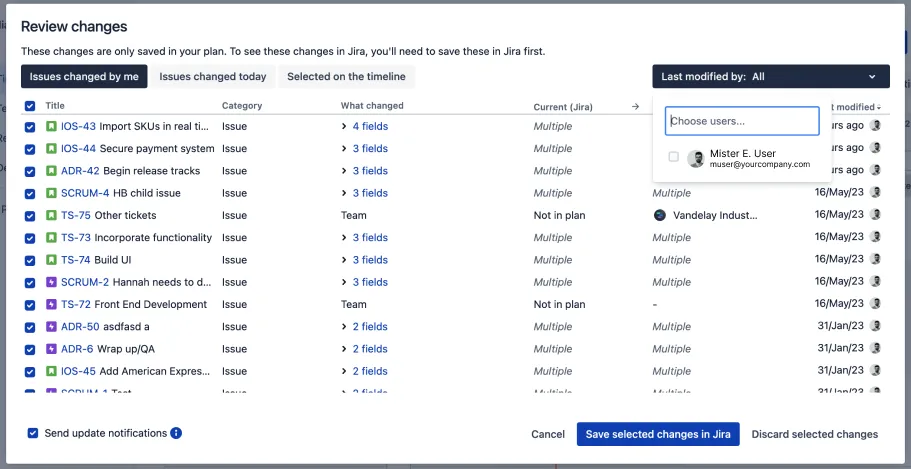This screenshot has width=911, height=469.
Task: Sort by the What changed column header
Action: (x=372, y=106)
